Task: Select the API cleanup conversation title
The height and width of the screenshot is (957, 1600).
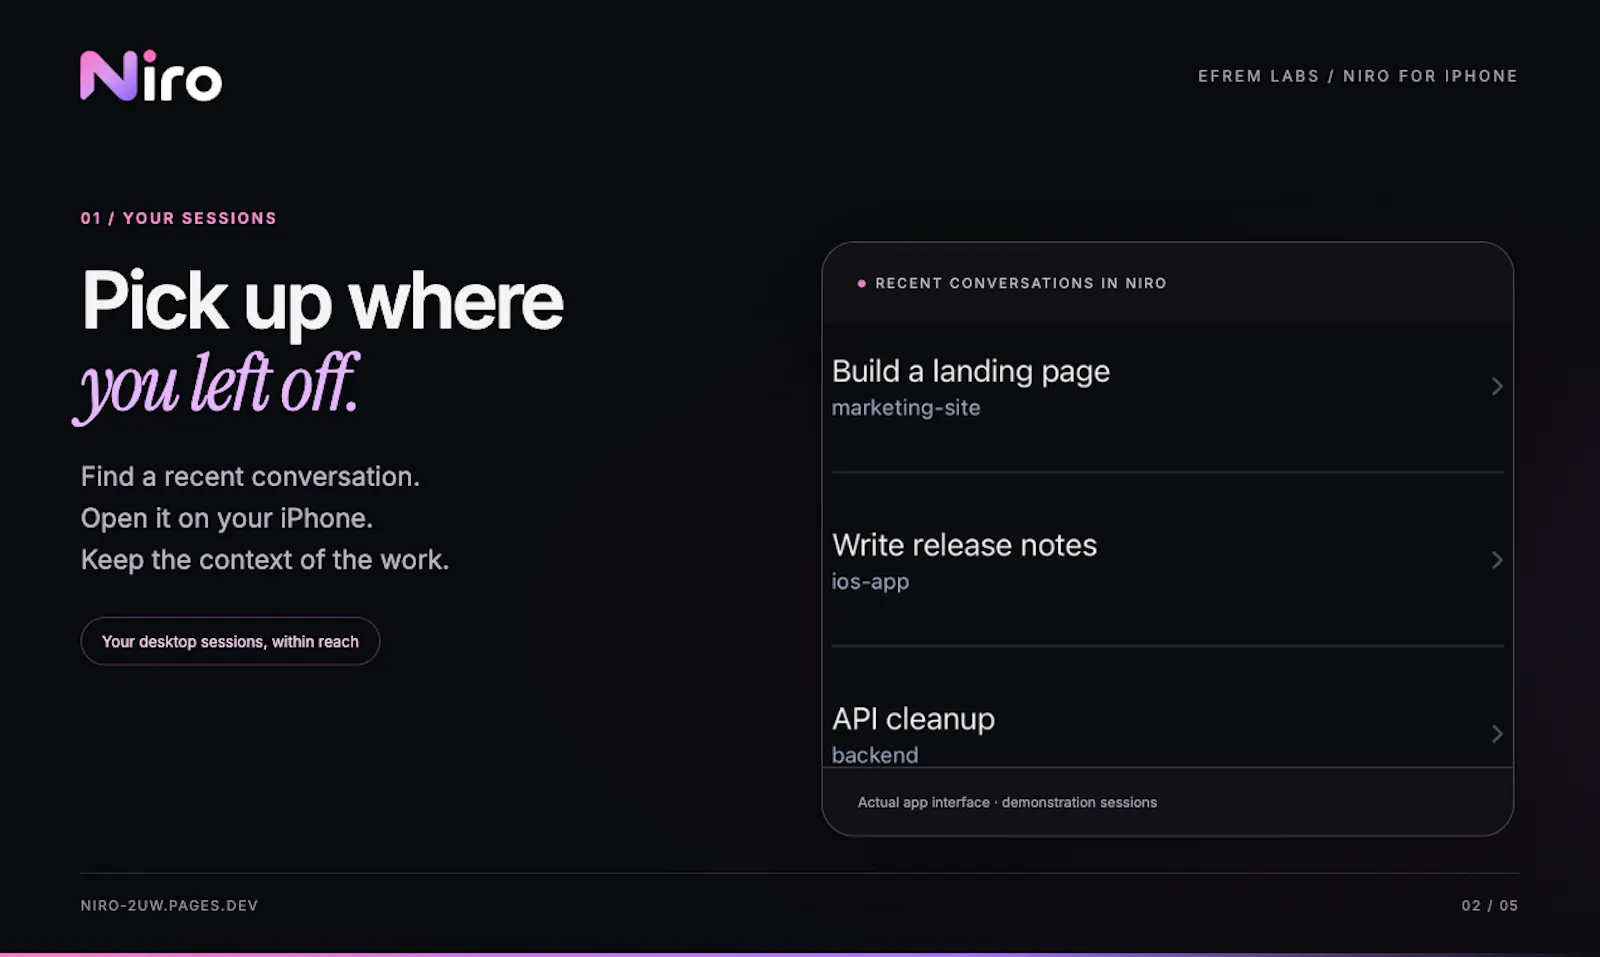Action: tap(914, 719)
